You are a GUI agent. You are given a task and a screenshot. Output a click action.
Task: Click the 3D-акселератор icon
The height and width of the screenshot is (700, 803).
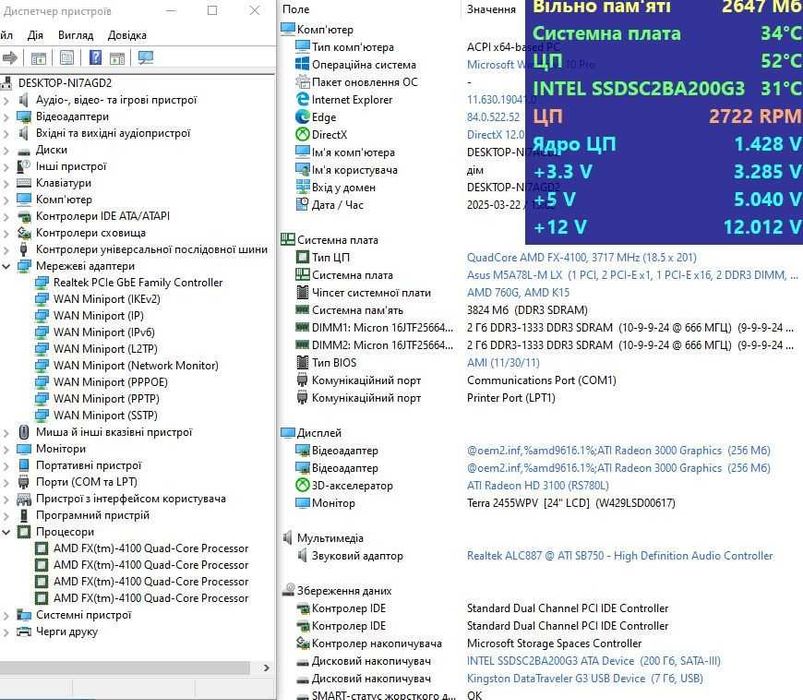click(303, 485)
